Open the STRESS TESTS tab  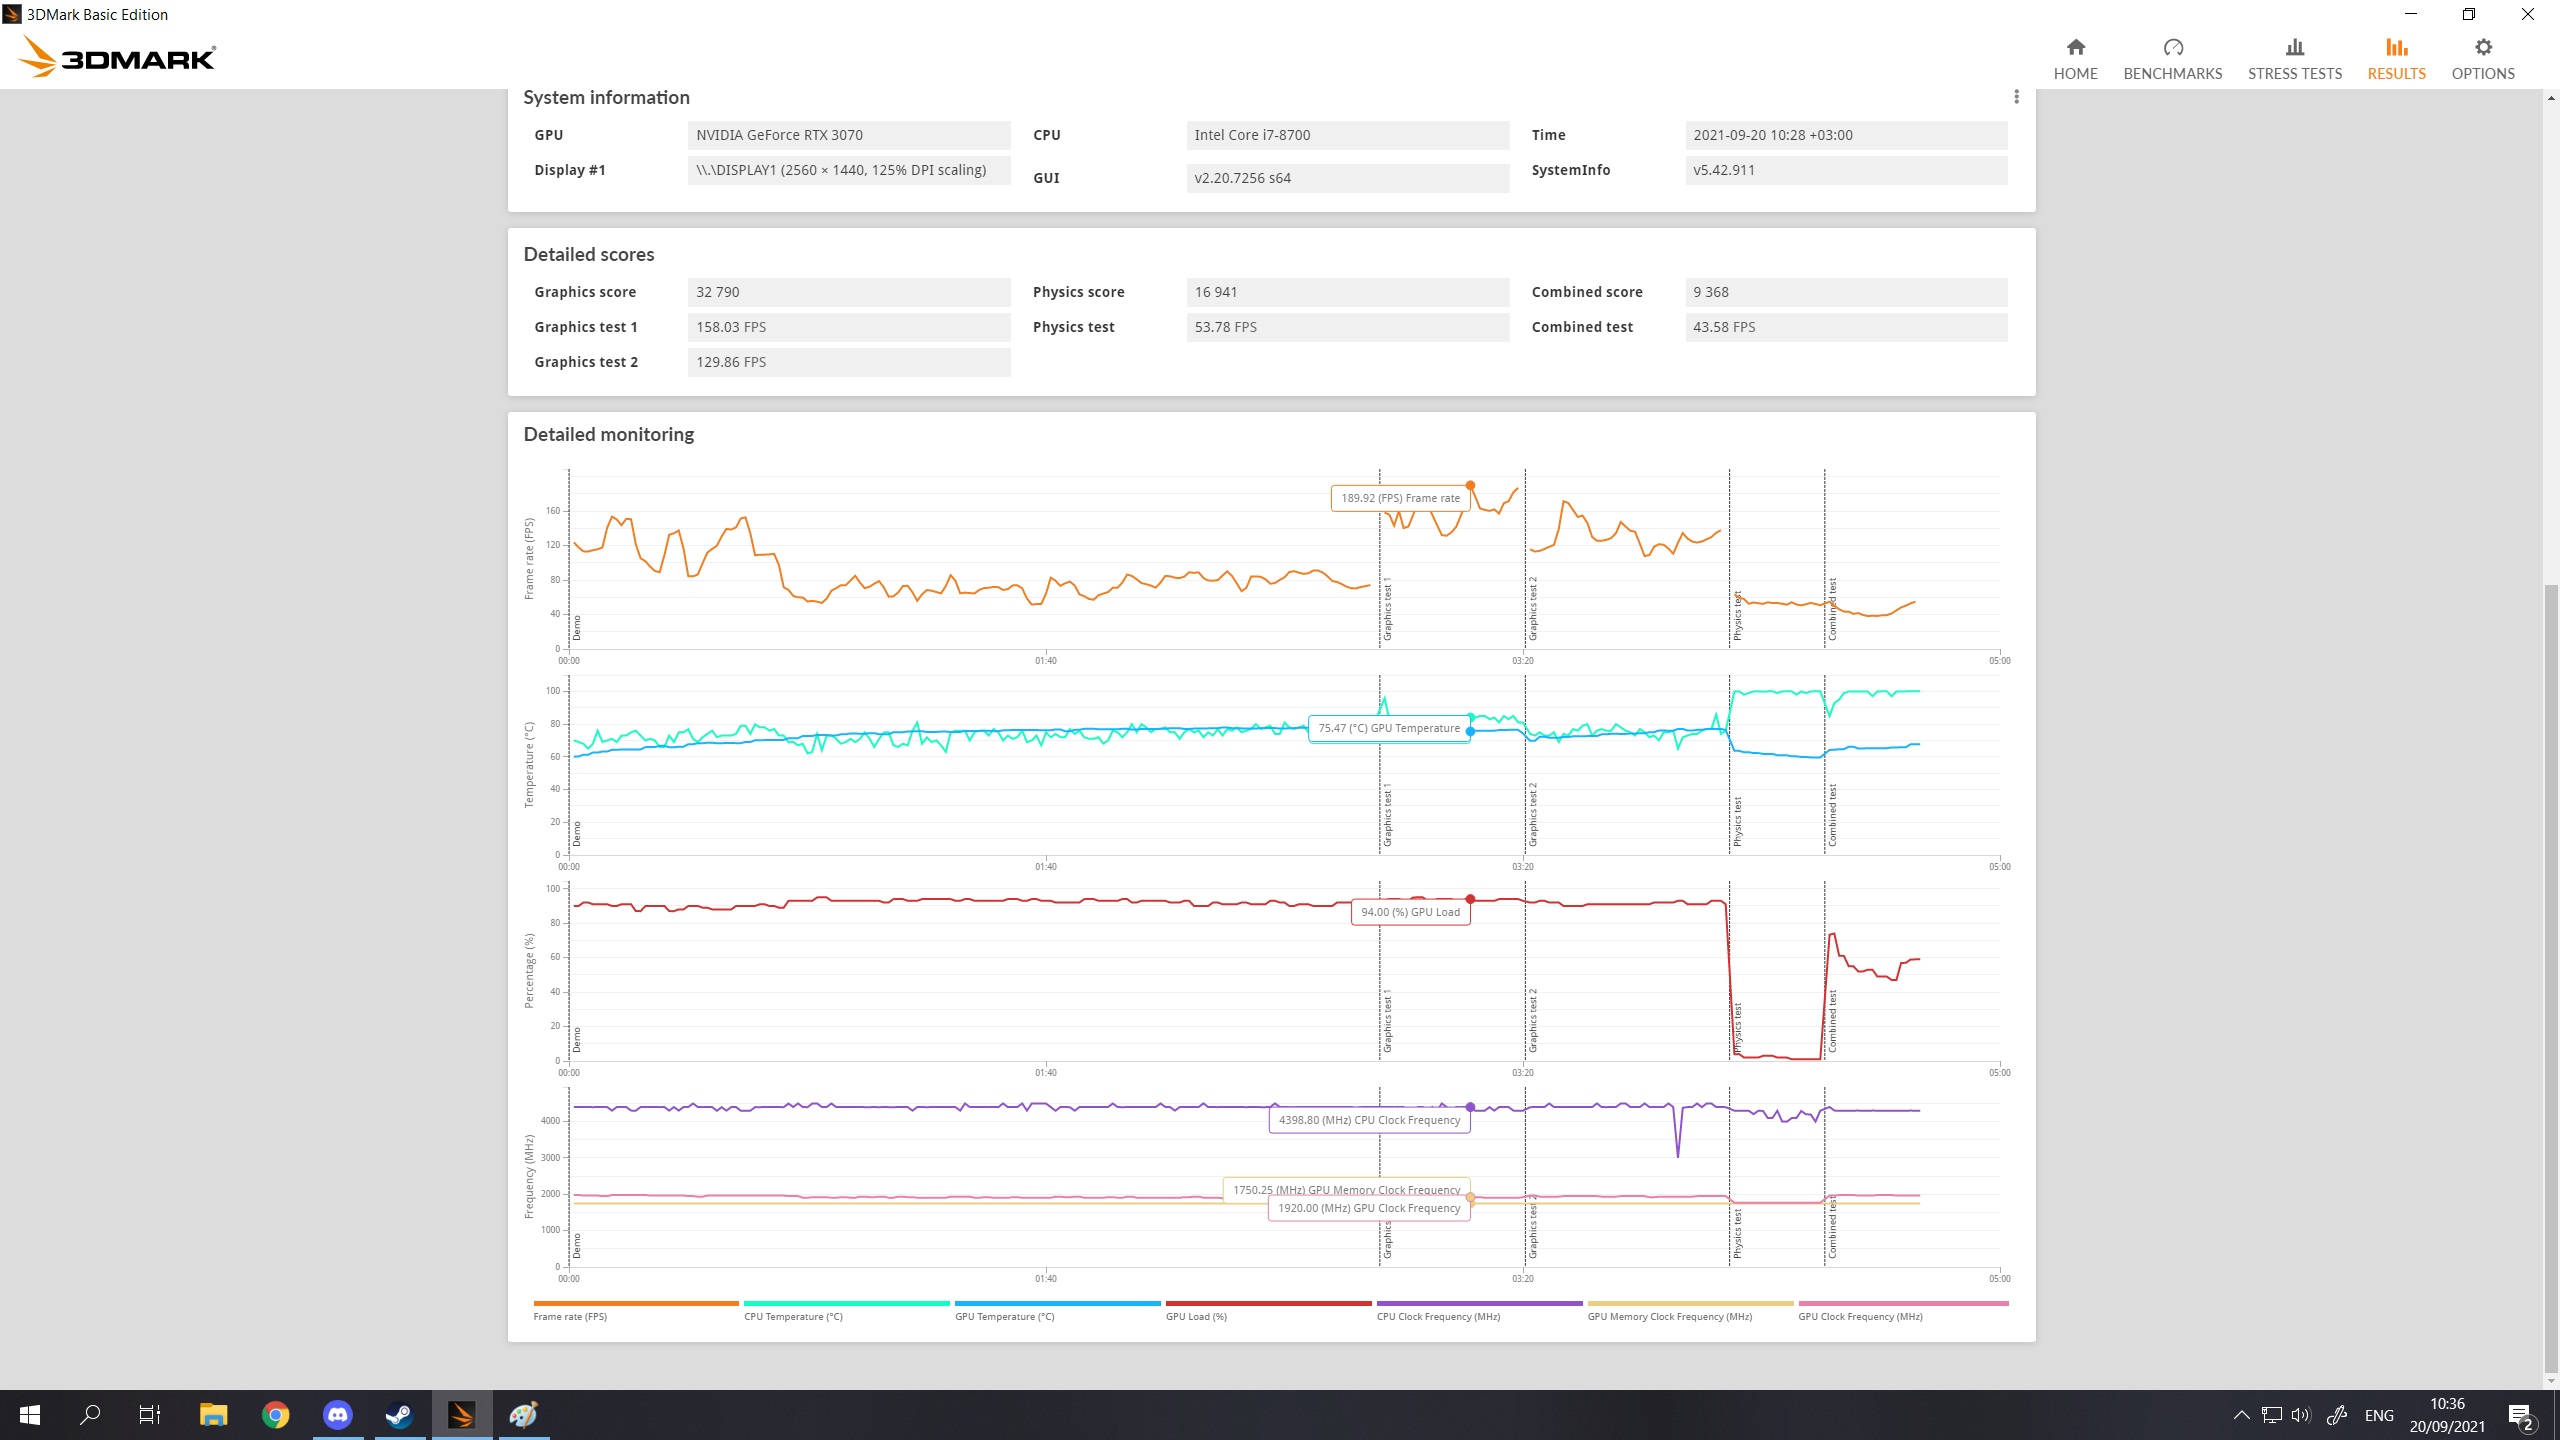click(2294, 59)
